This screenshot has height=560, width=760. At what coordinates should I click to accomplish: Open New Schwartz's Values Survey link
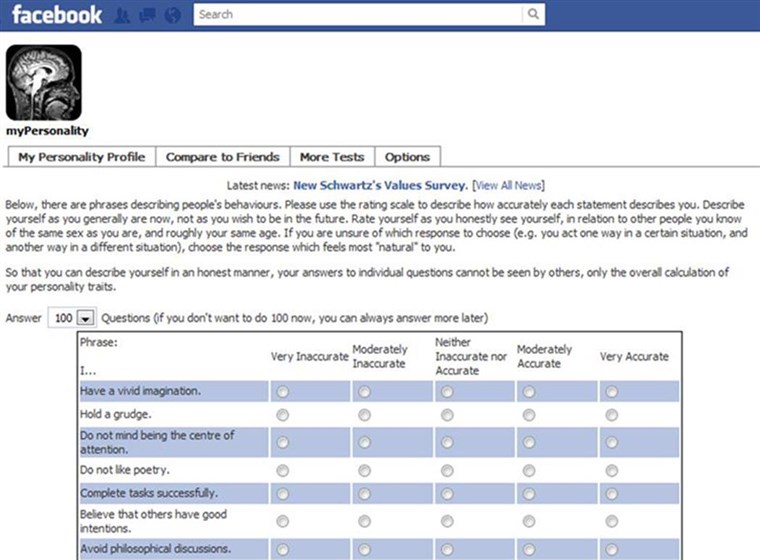click(380, 185)
